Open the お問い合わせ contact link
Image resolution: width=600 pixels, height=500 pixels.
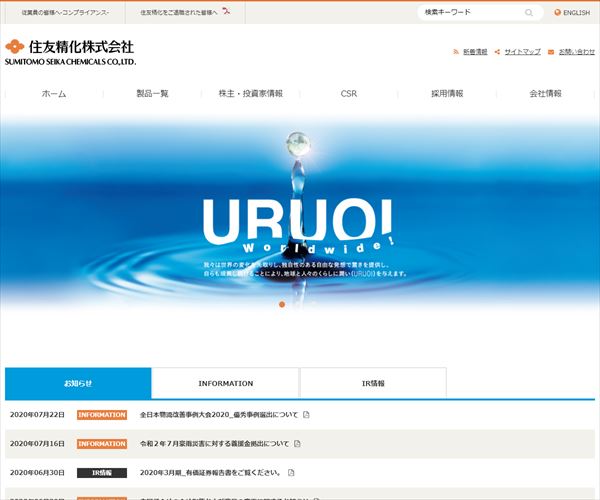[577, 51]
